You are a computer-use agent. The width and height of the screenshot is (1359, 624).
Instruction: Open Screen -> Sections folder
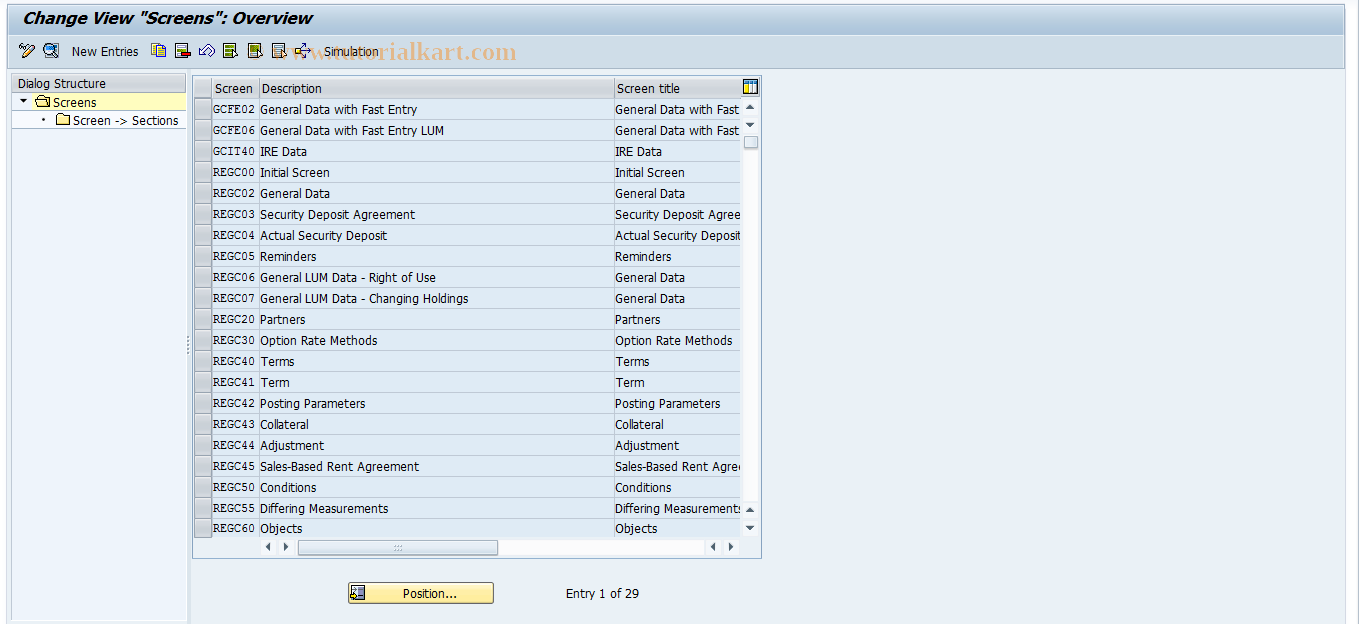[x=117, y=120]
